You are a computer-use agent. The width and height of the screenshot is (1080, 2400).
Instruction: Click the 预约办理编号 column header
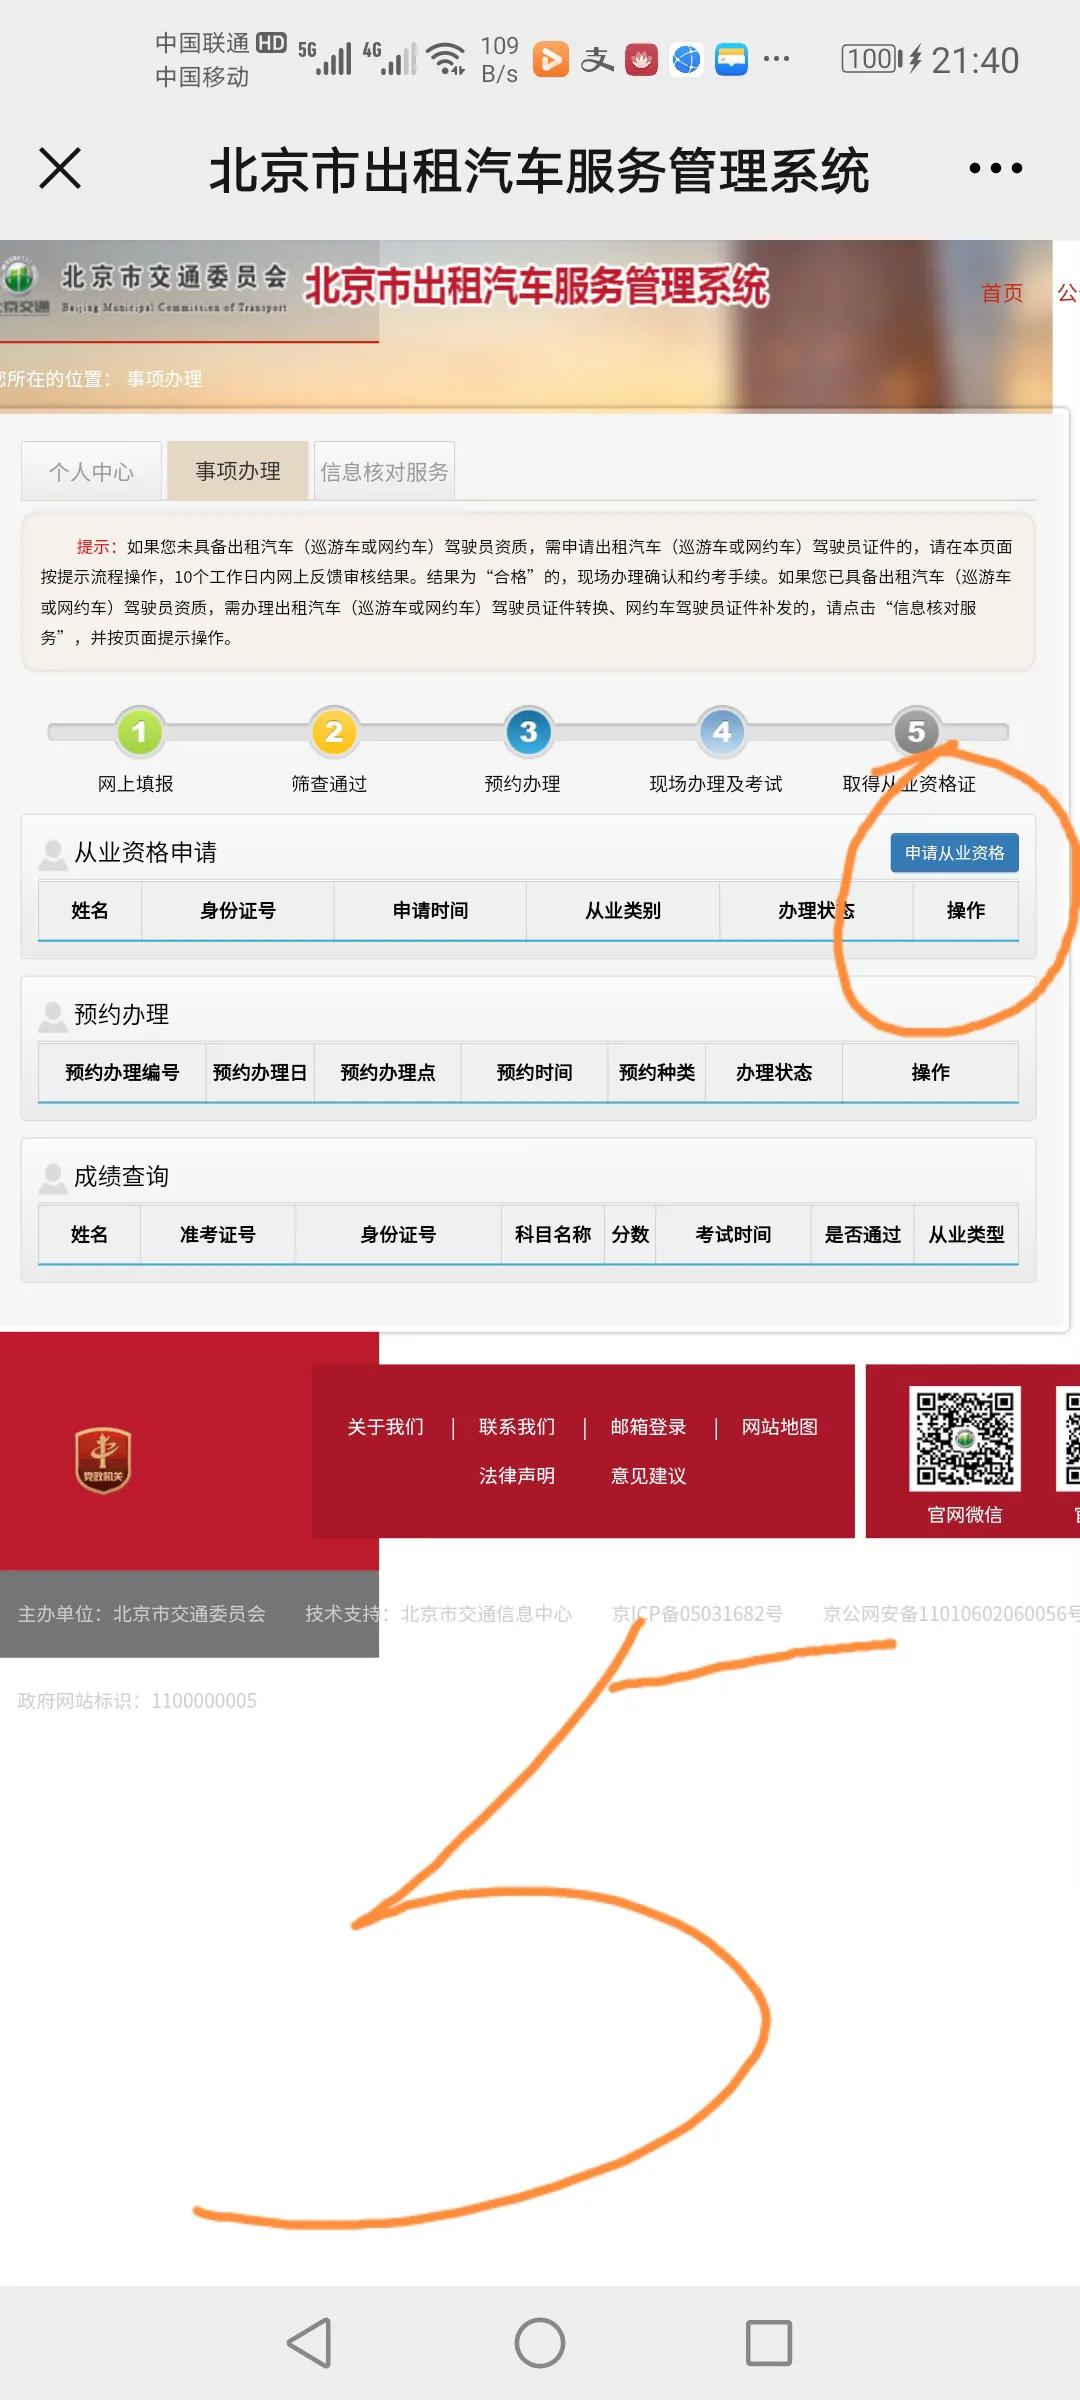point(122,1073)
